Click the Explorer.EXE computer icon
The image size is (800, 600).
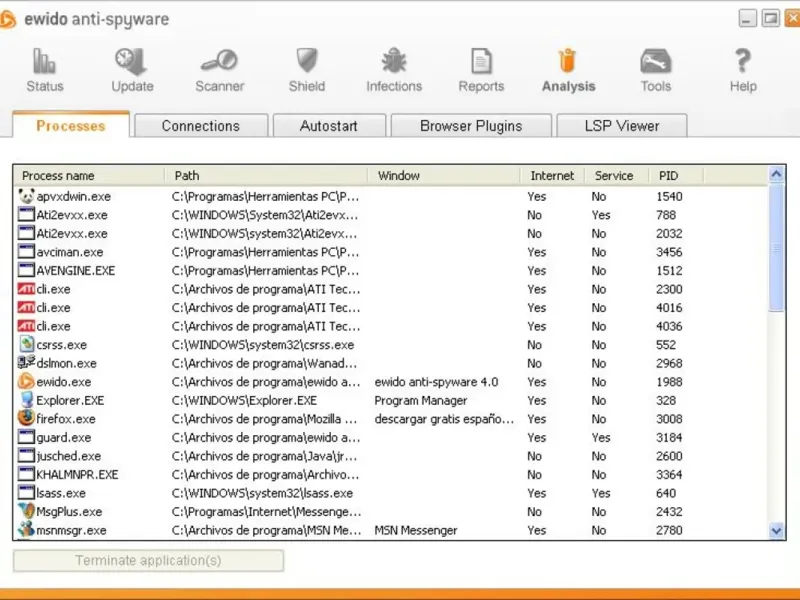click(x=26, y=400)
